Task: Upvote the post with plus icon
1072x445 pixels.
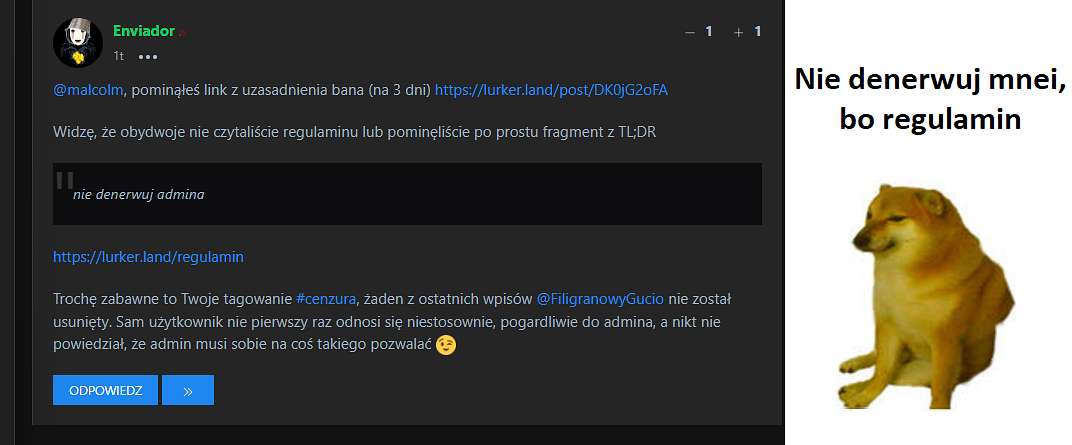Action: 738,32
